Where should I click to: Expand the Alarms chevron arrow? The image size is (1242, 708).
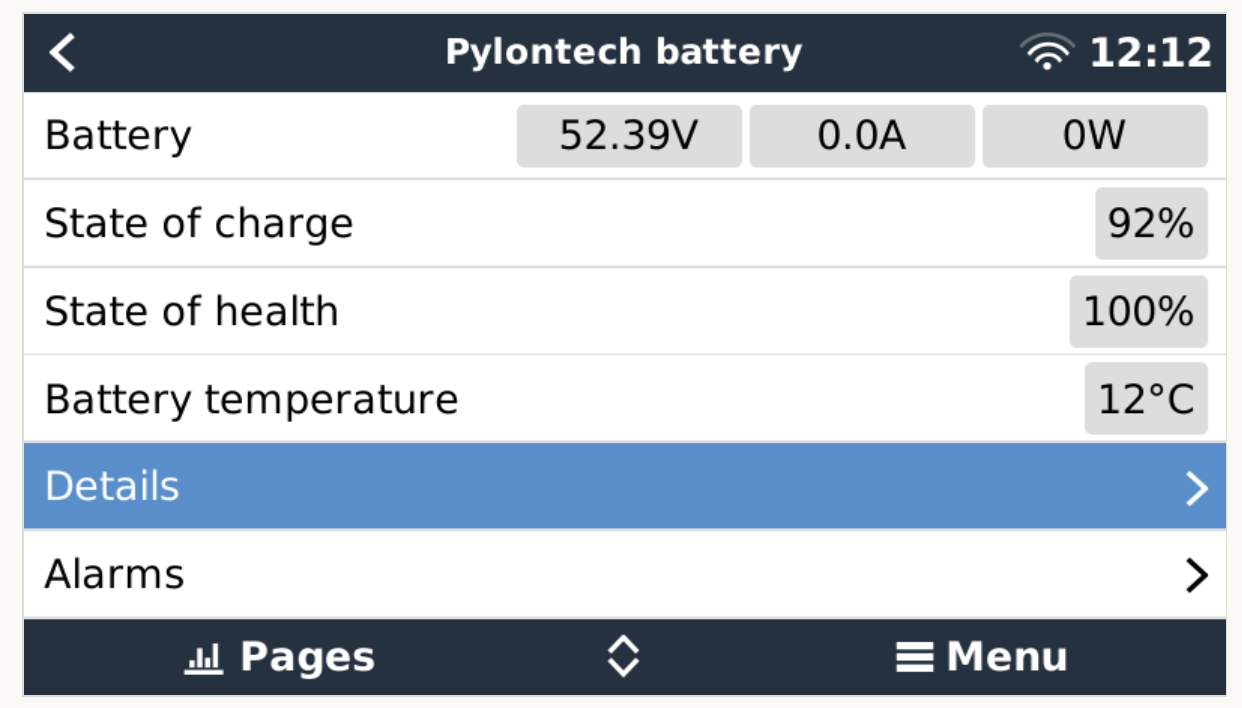1196,575
